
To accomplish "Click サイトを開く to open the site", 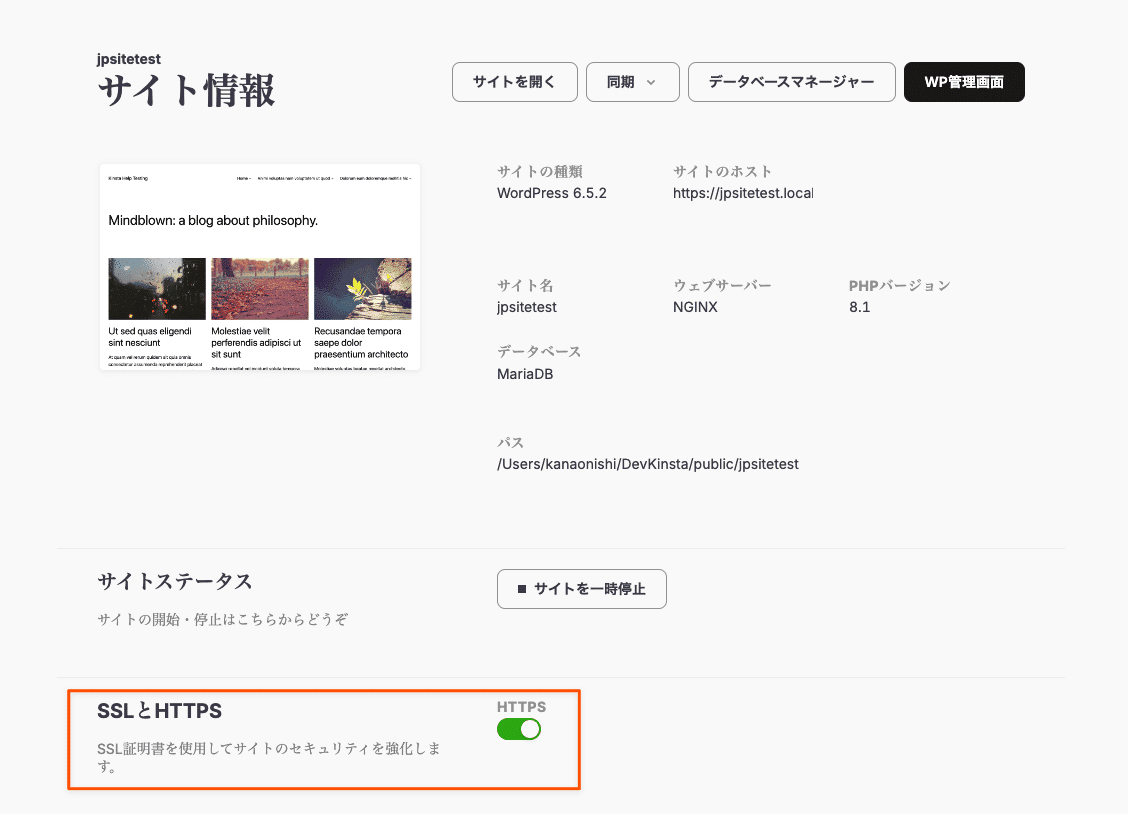I will click(514, 82).
